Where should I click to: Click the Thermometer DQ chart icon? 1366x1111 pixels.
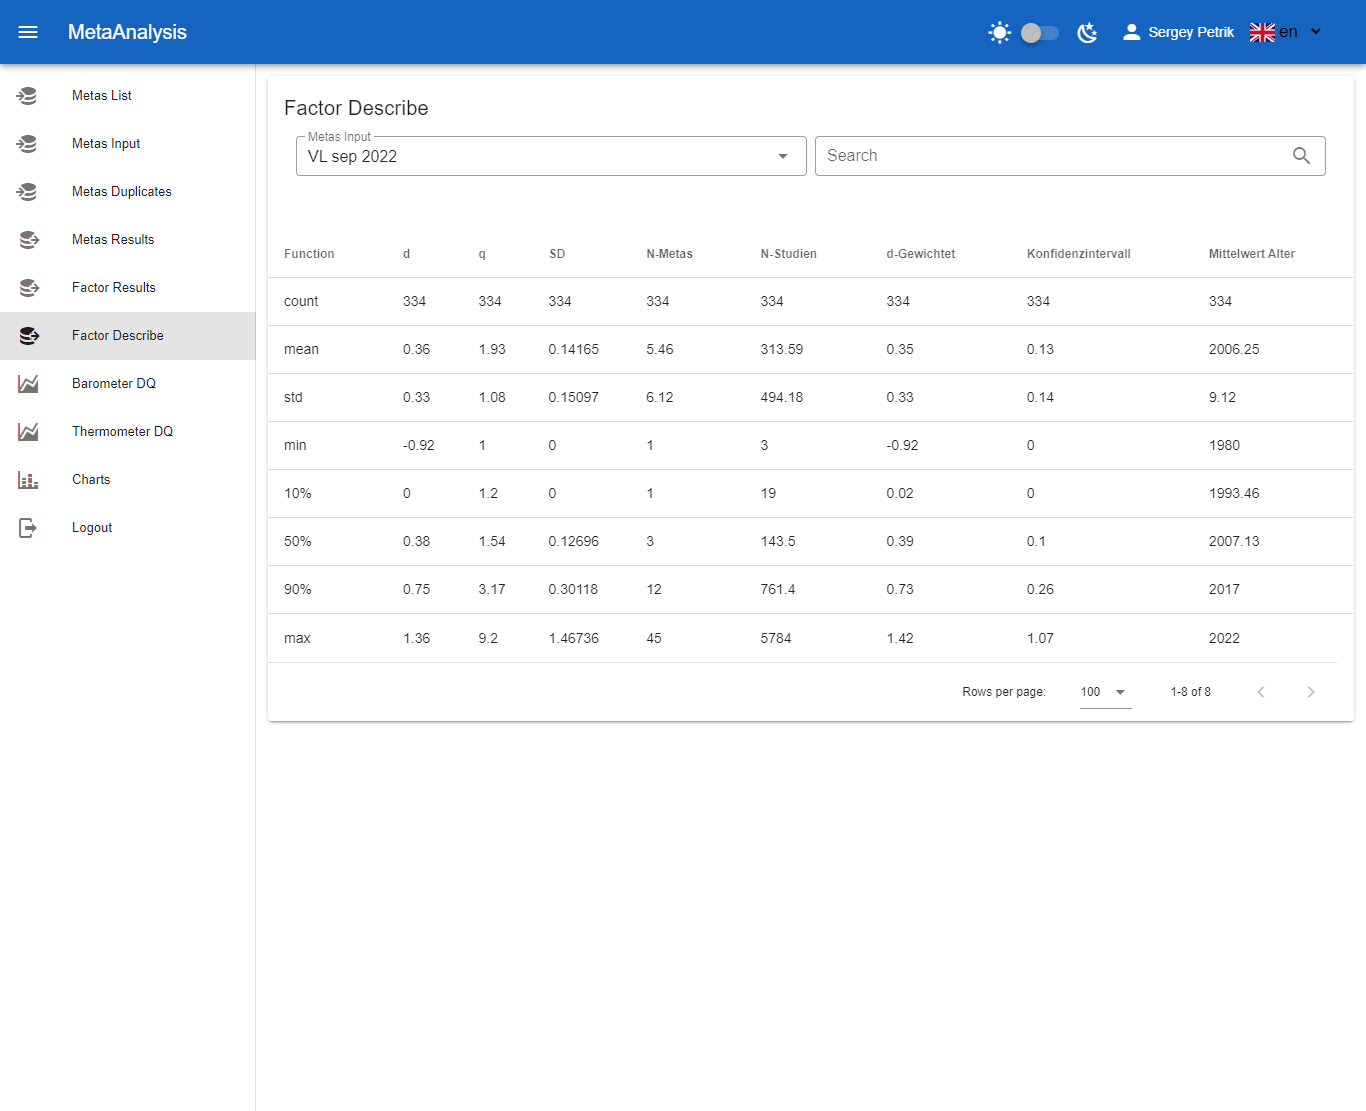28,432
